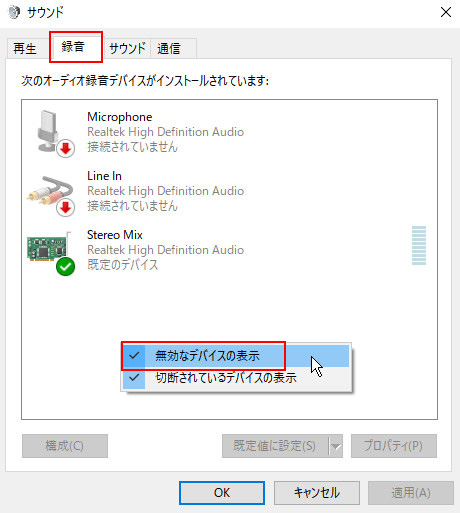Switch to the サウンド tab
460x513 pixels.
[127, 49]
